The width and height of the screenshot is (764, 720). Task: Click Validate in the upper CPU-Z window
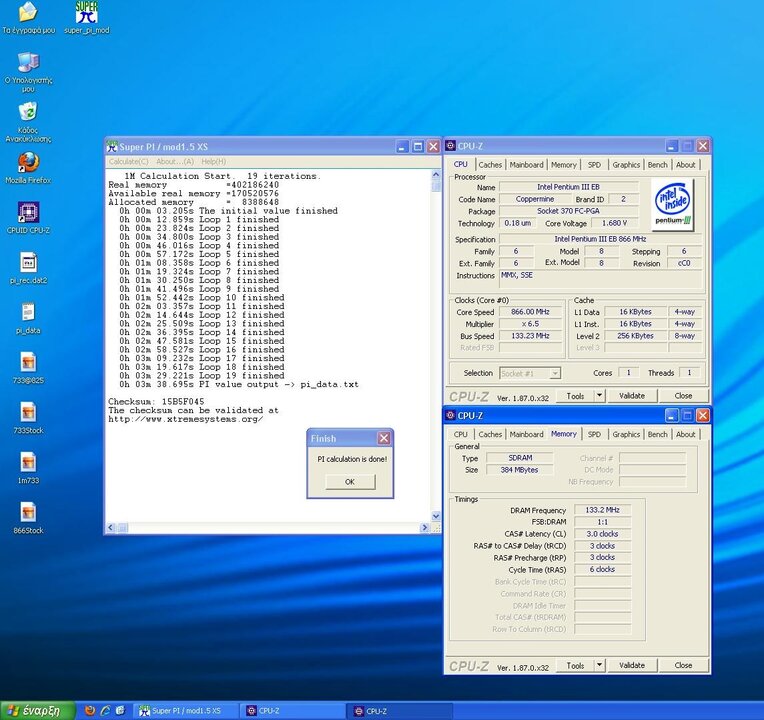(631, 396)
